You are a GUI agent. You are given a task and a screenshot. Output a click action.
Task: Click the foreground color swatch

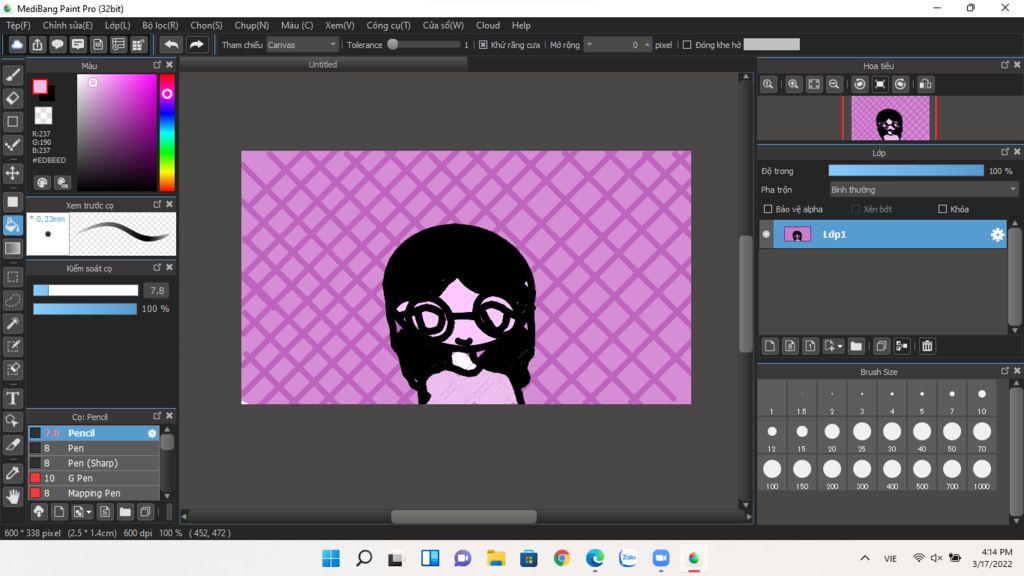40,86
